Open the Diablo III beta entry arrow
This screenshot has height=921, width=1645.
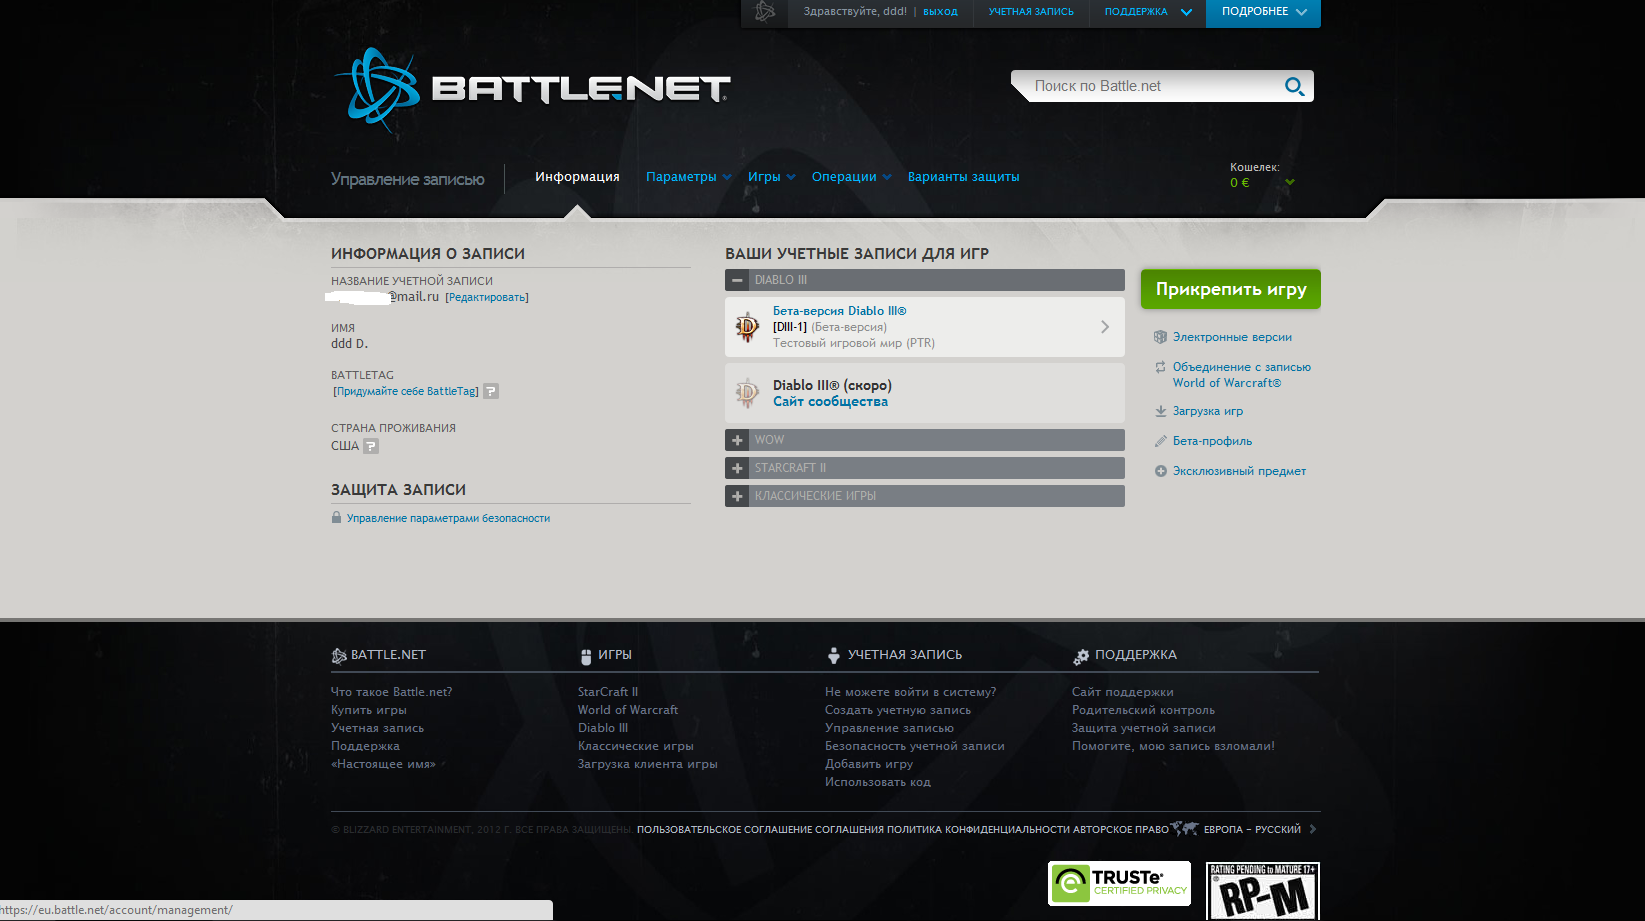point(1105,327)
